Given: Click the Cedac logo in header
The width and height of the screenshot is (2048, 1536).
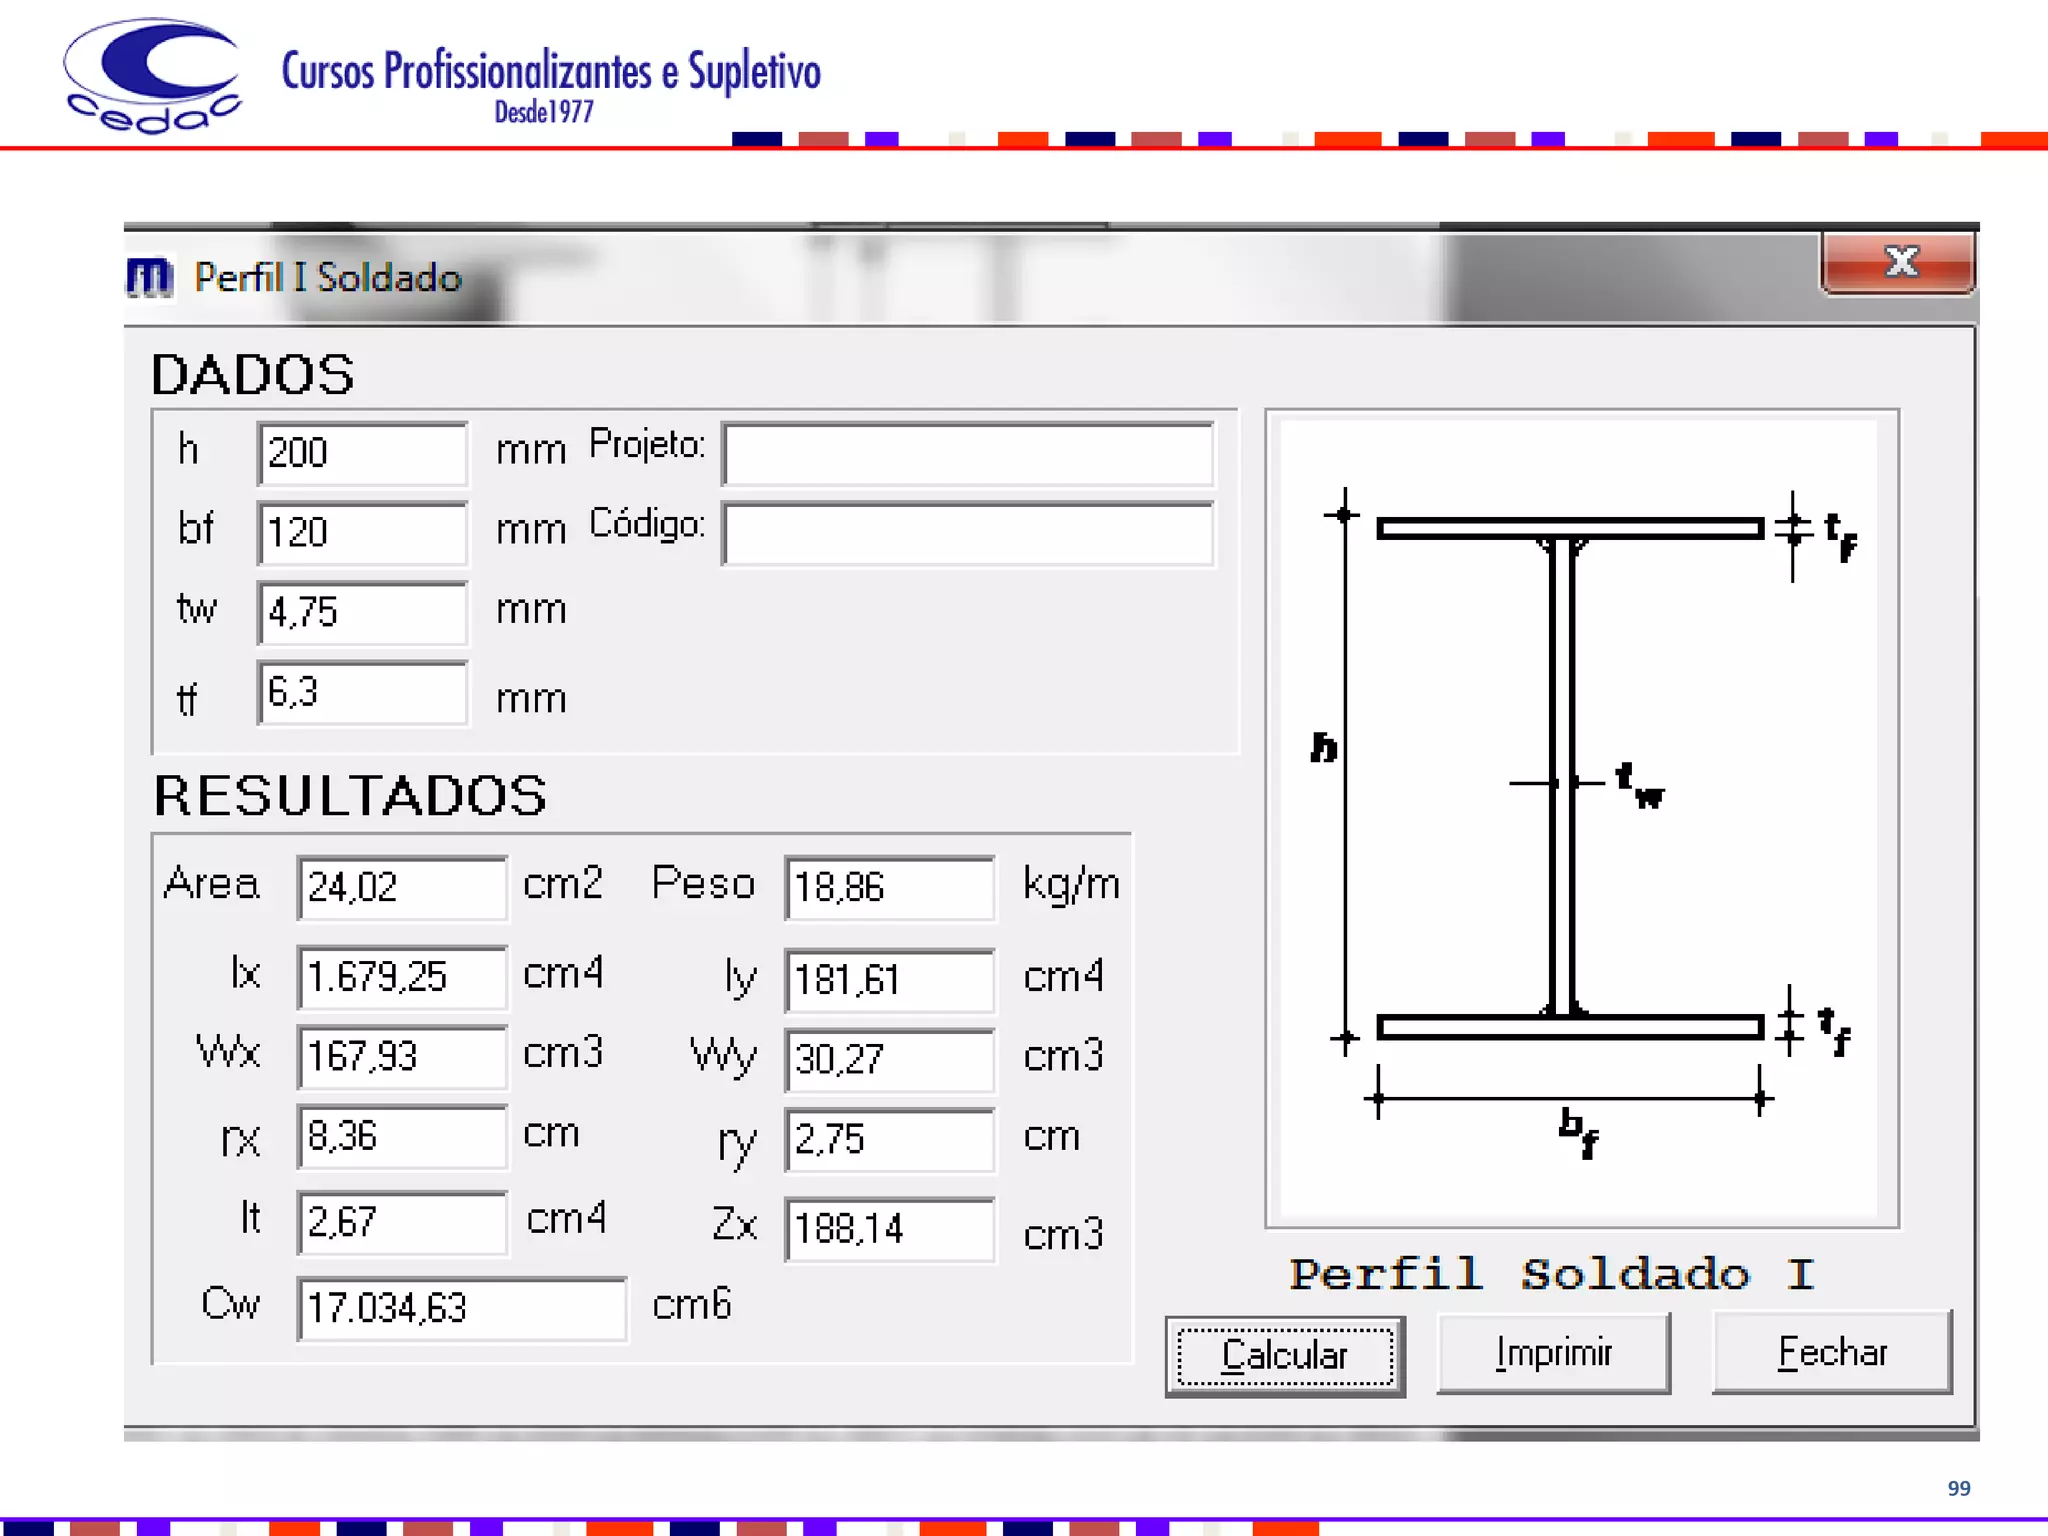Looking at the screenshot, I should click(x=152, y=76).
